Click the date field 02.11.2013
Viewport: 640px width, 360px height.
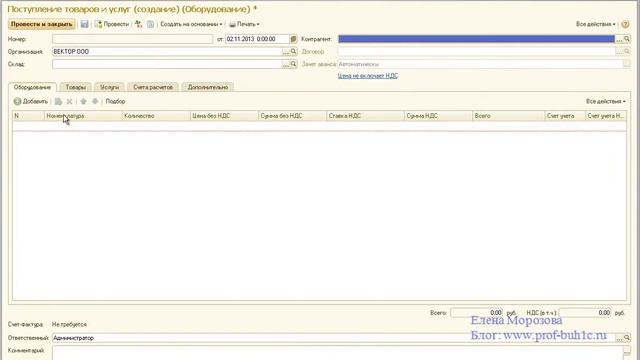257,39
